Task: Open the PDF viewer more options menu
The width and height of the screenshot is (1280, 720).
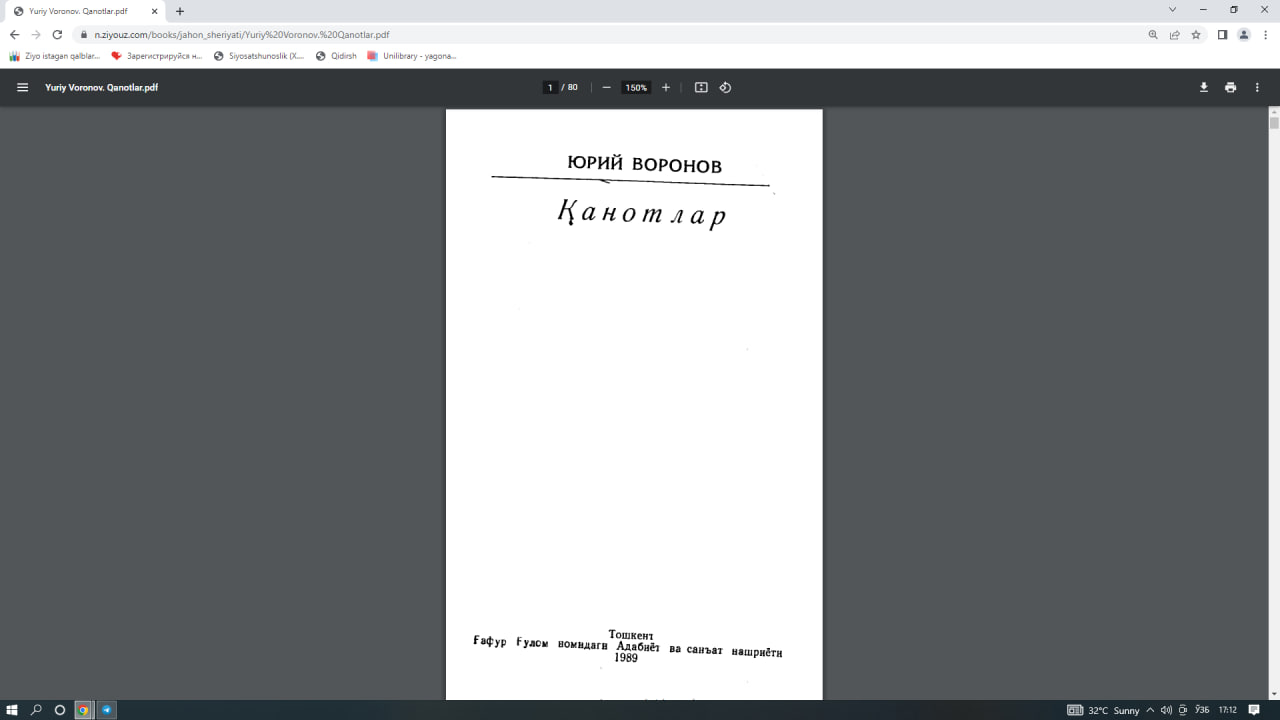Action: 1257,87
